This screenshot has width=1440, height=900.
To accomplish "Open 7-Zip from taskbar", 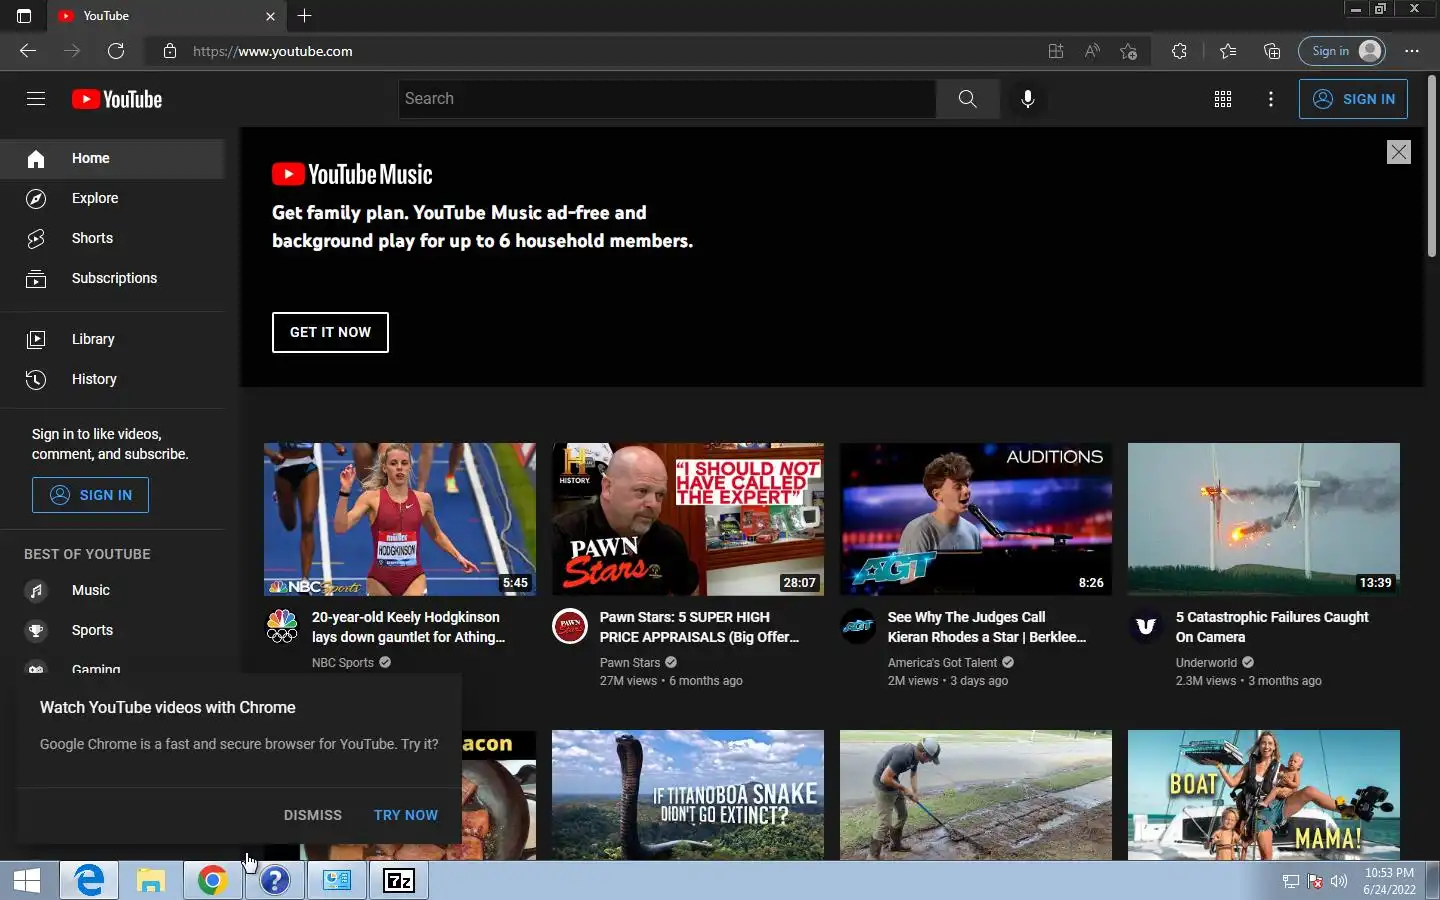I will [399, 880].
